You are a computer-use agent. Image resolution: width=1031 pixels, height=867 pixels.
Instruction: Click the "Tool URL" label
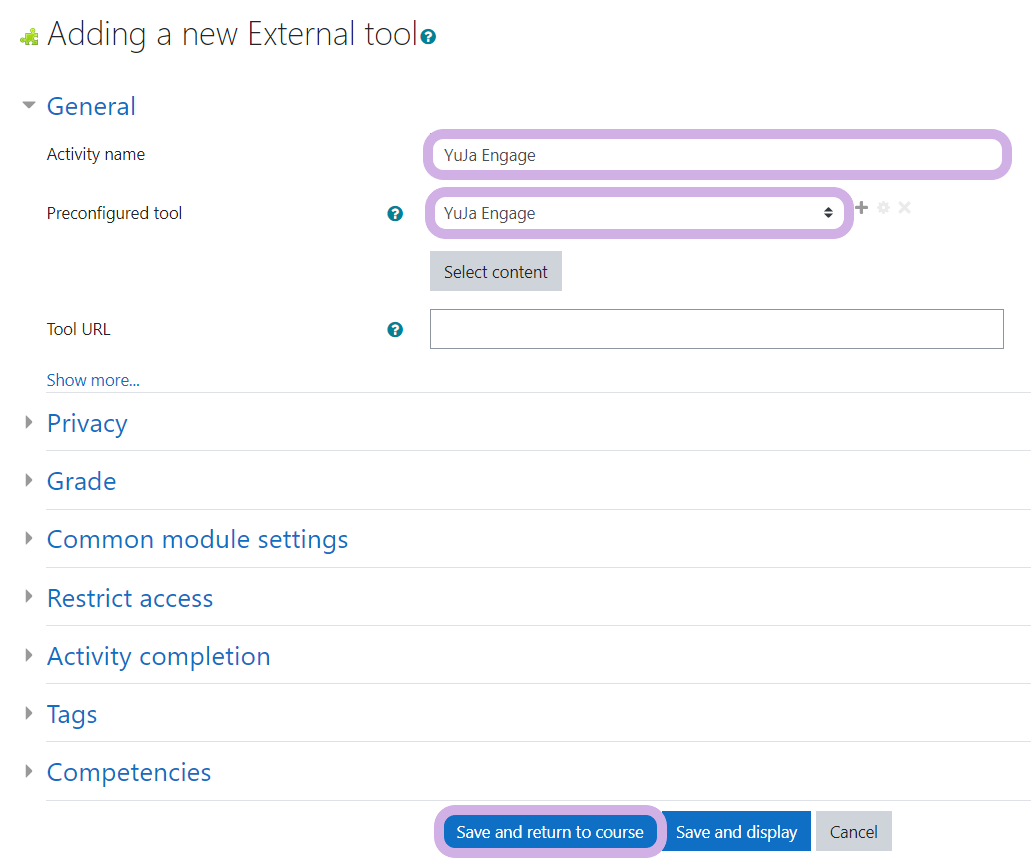(x=79, y=329)
